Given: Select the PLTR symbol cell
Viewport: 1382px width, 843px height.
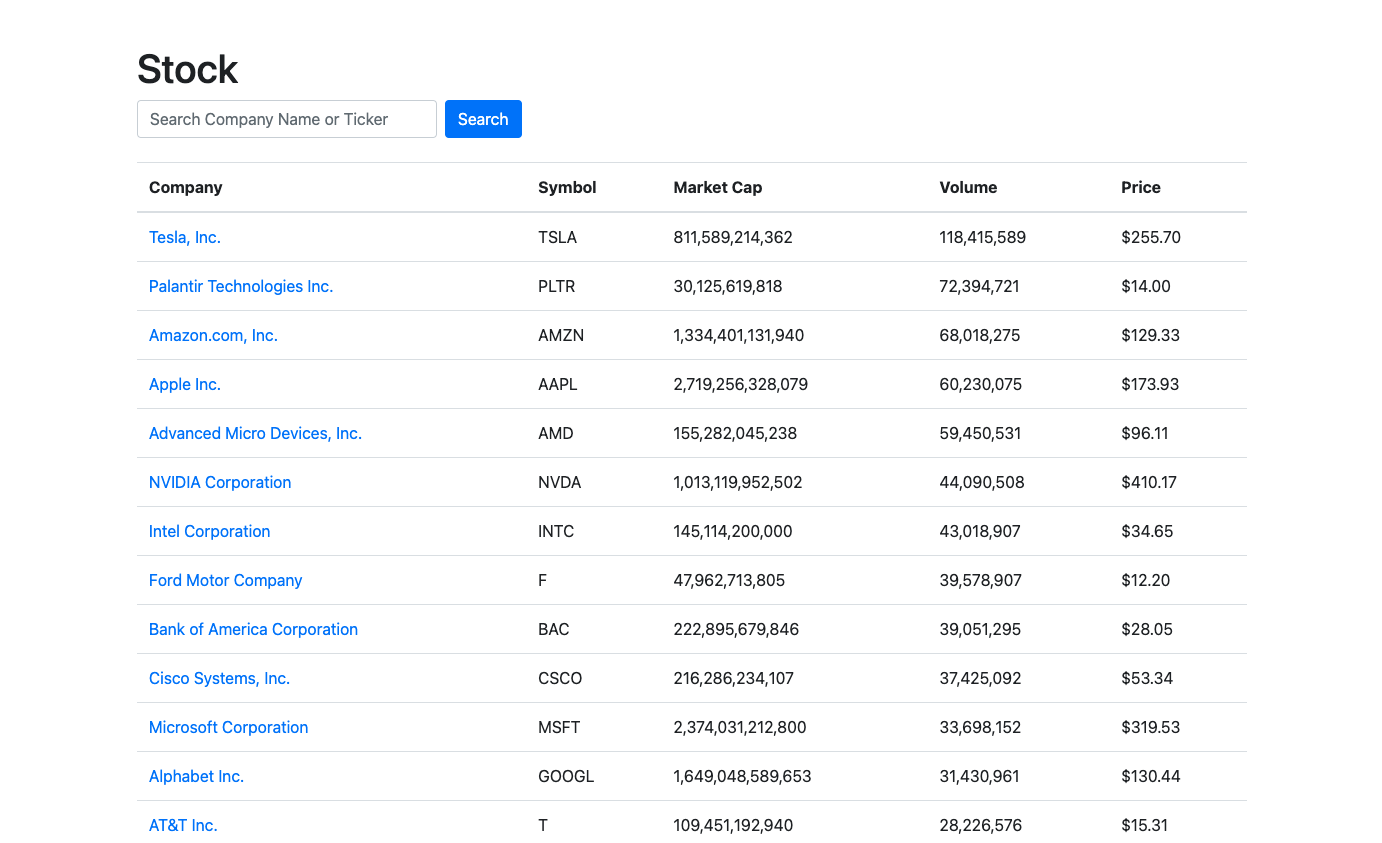Looking at the screenshot, I should pos(557,286).
